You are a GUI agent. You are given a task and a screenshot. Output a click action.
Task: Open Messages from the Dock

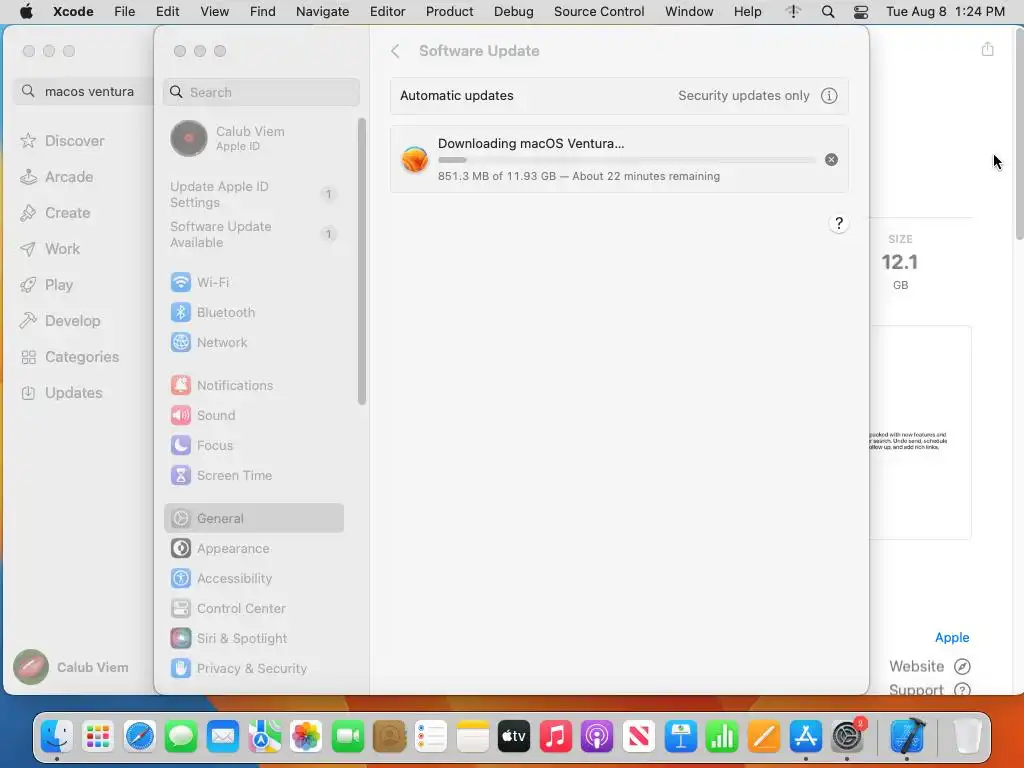pos(181,737)
